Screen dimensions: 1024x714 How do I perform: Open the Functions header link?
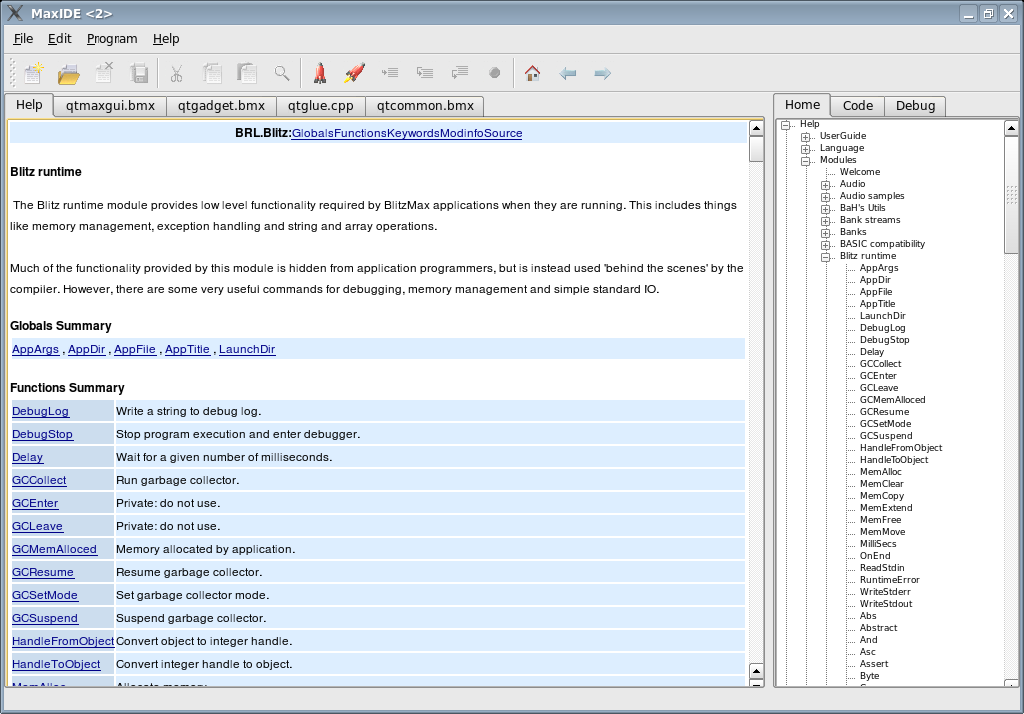[x=360, y=133]
